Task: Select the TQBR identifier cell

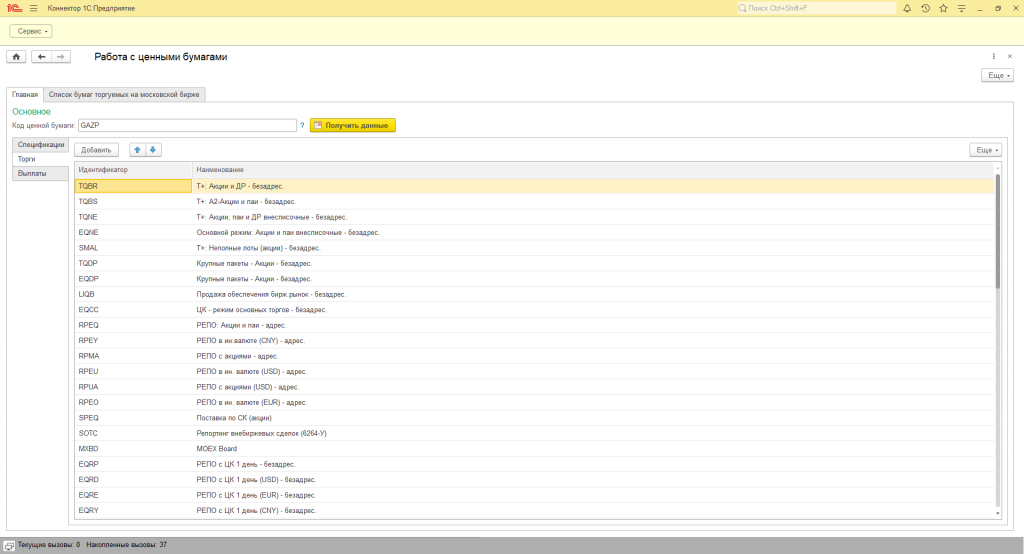Action: pyautogui.click(x=133, y=186)
